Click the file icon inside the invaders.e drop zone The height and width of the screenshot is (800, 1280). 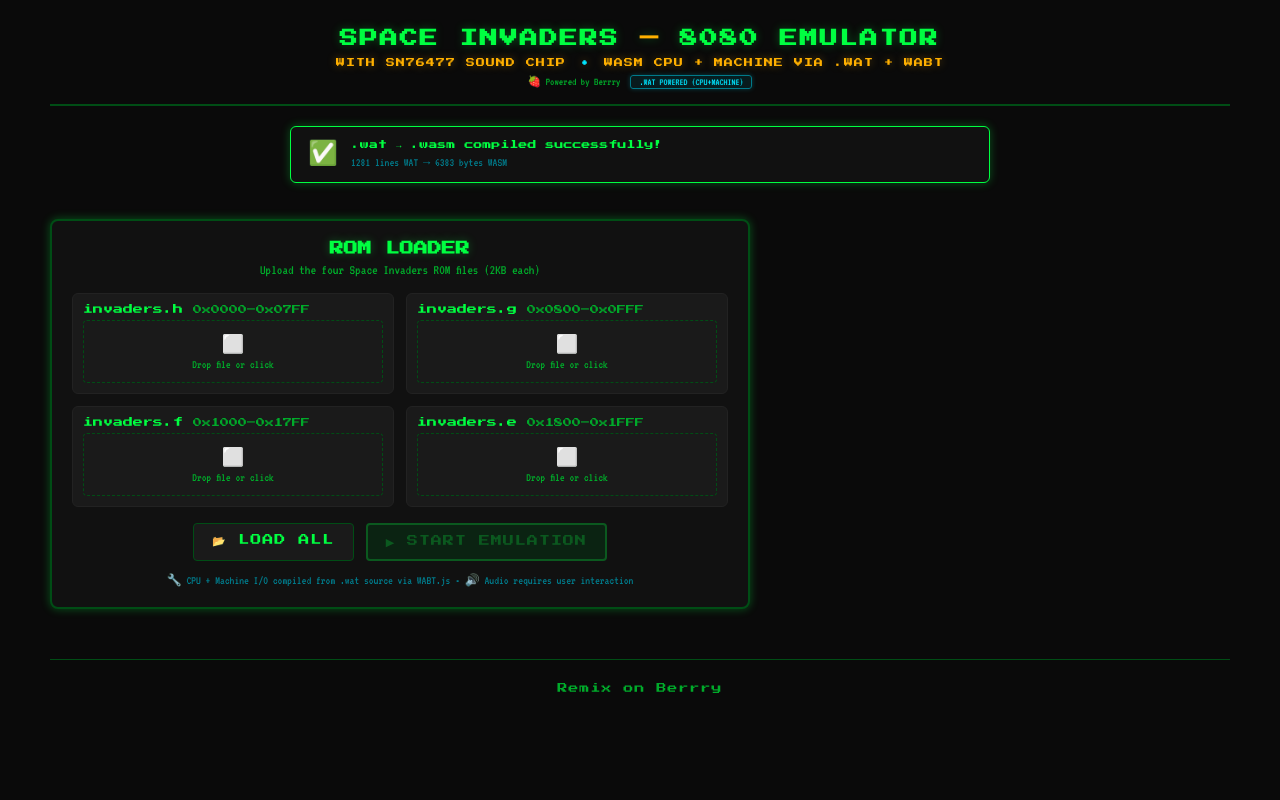566,456
